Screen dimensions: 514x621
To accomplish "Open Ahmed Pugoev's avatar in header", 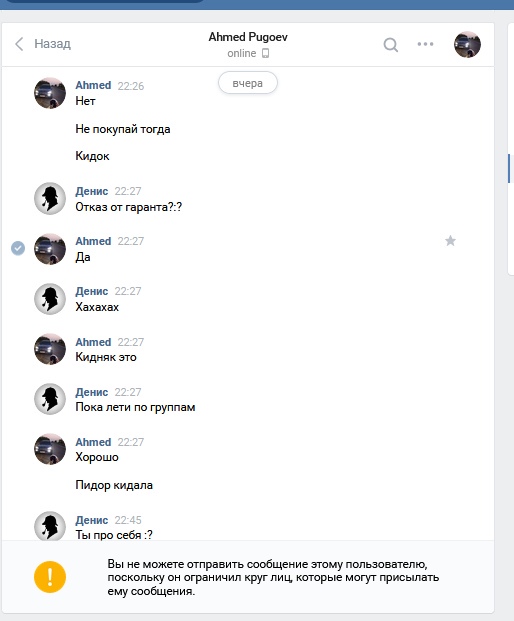I will (x=467, y=45).
